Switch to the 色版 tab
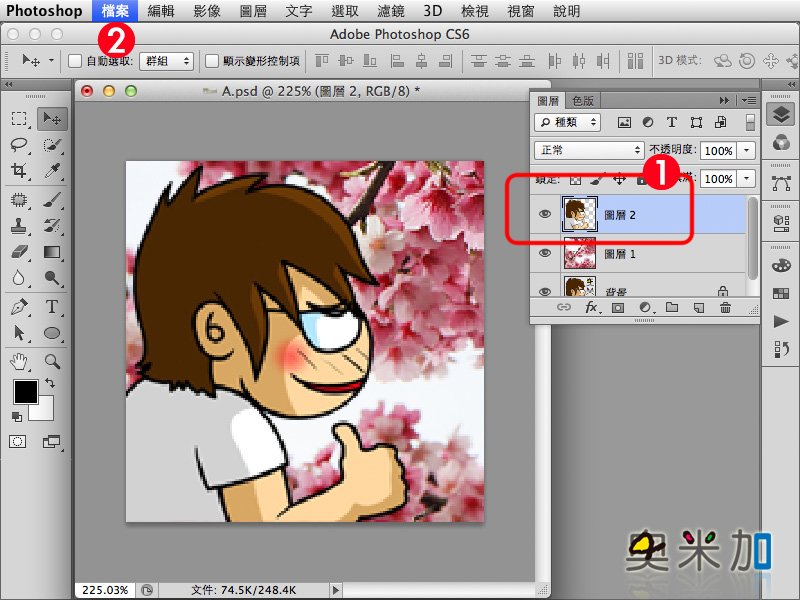Screen dimensions: 800x600 pyautogui.click(x=583, y=101)
